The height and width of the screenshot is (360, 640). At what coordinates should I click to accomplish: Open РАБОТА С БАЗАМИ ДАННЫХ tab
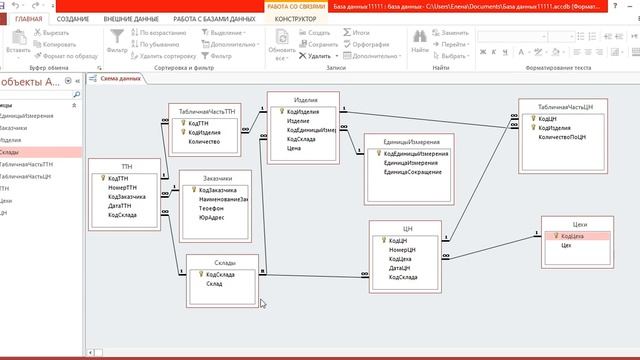[x=214, y=19]
